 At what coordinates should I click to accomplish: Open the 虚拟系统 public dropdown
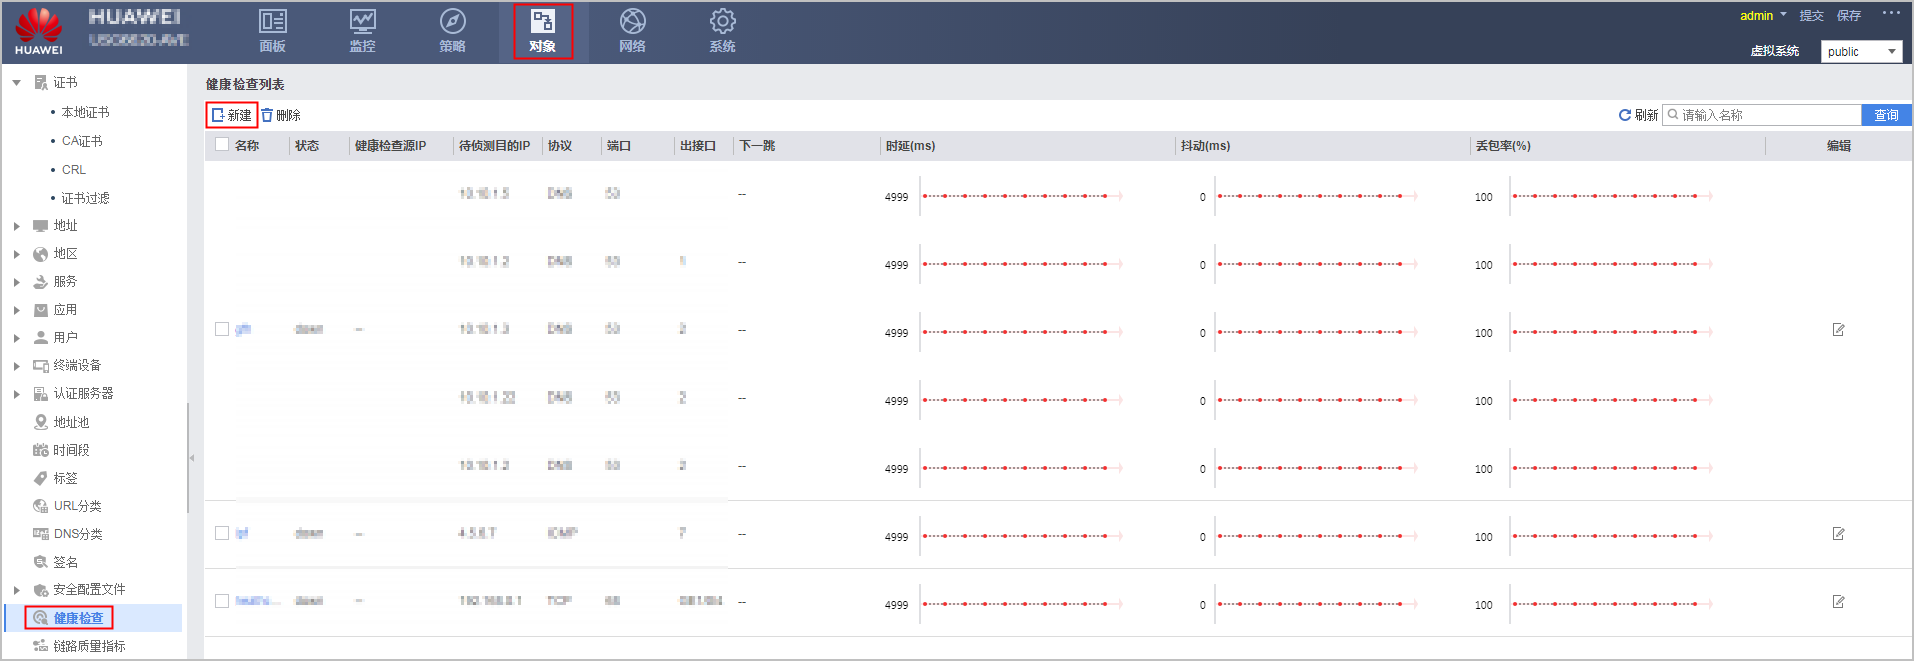click(1860, 51)
